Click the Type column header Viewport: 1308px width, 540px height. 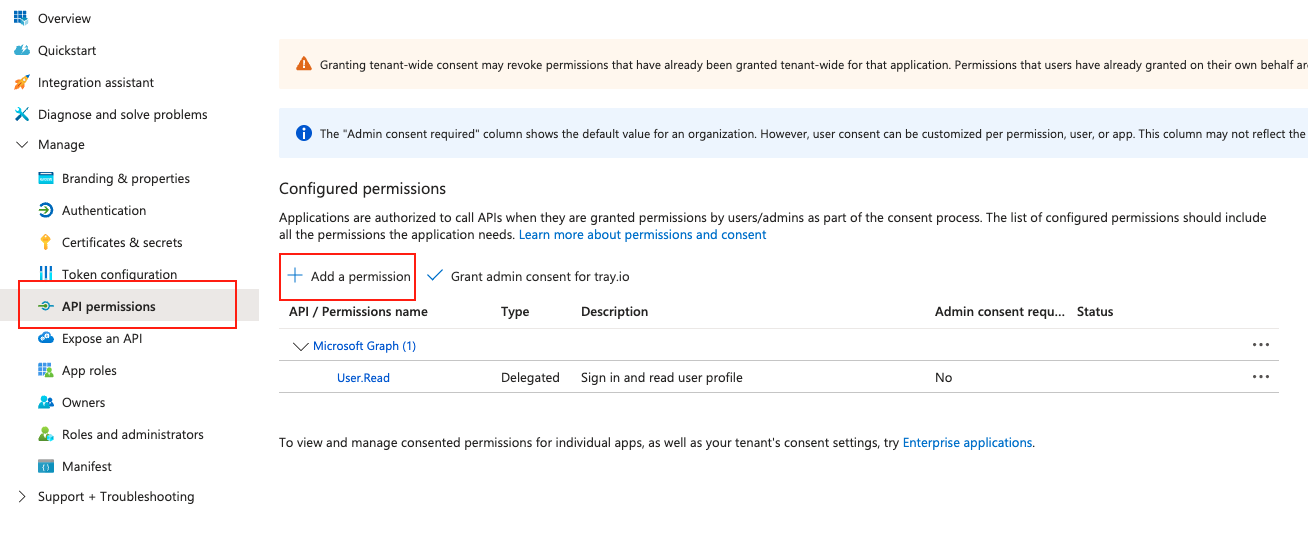pyautogui.click(x=515, y=312)
